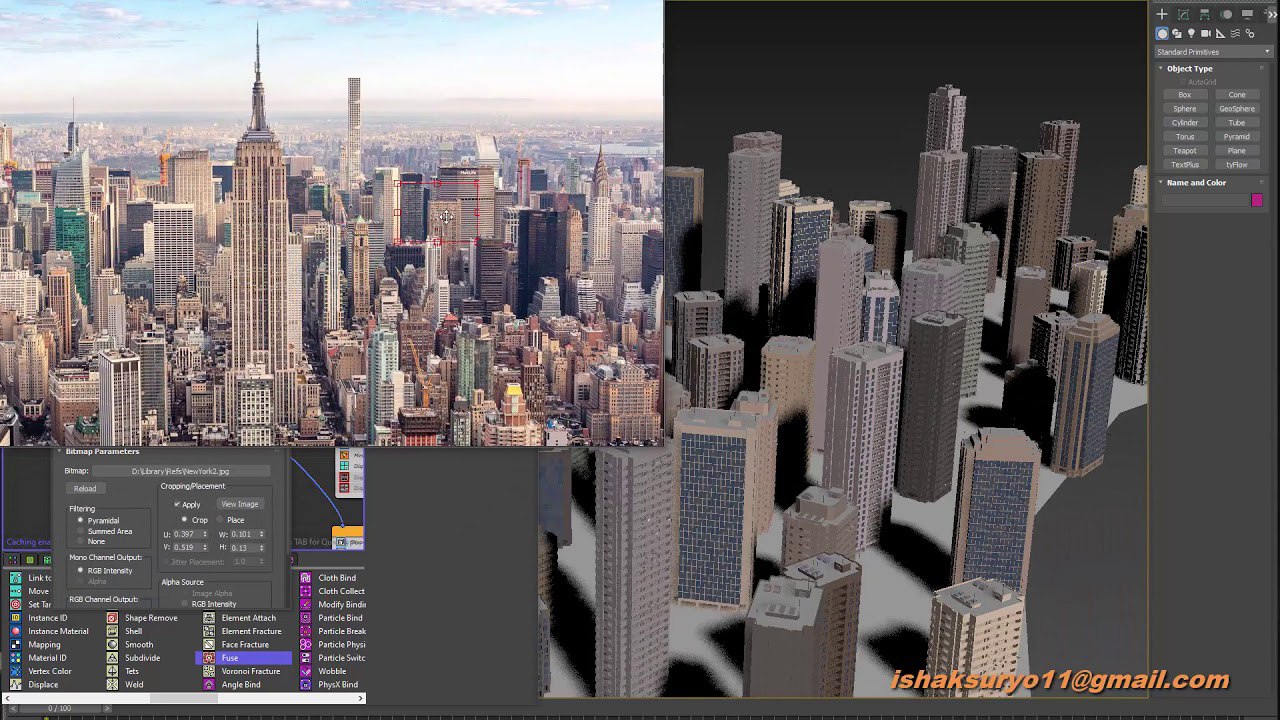Viewport: 1280px width, 720px height.
Task: Select the Lights category icon
Action: click(1191, 33)
